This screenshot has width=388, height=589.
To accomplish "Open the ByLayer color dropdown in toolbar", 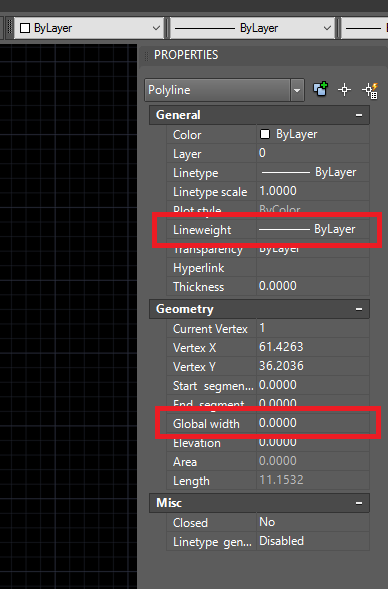I will 156,28.
